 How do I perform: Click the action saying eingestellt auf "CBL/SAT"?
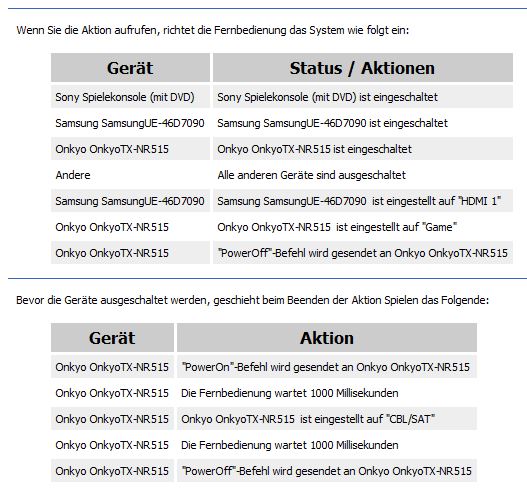pyautogui.click(x=327, y=419)
